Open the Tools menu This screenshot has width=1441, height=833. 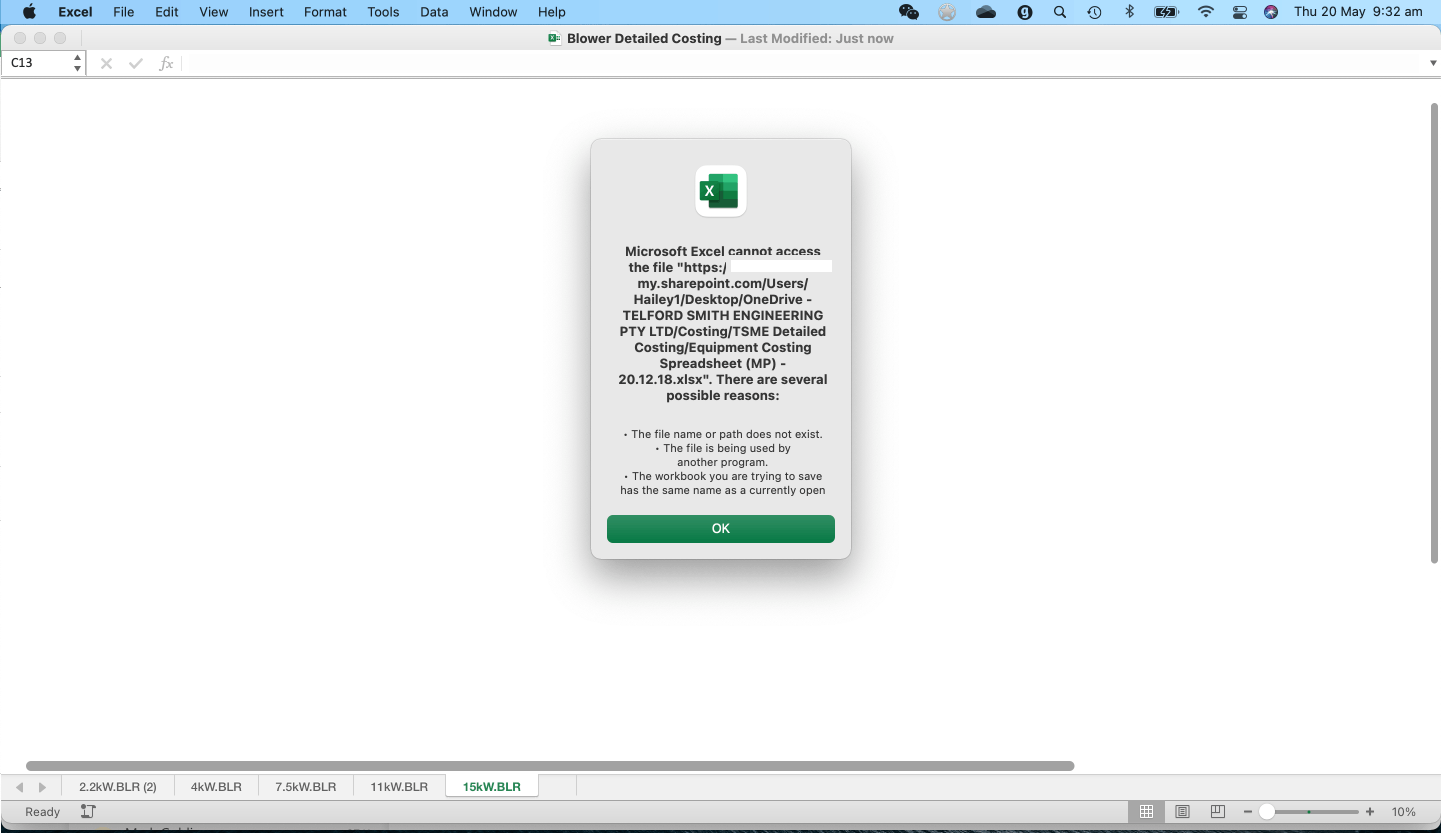pyautogui.click(x=383, y=12)
